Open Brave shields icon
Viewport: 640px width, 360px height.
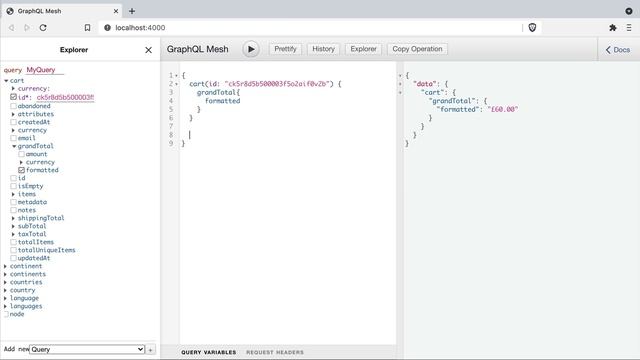click(532, 28)
